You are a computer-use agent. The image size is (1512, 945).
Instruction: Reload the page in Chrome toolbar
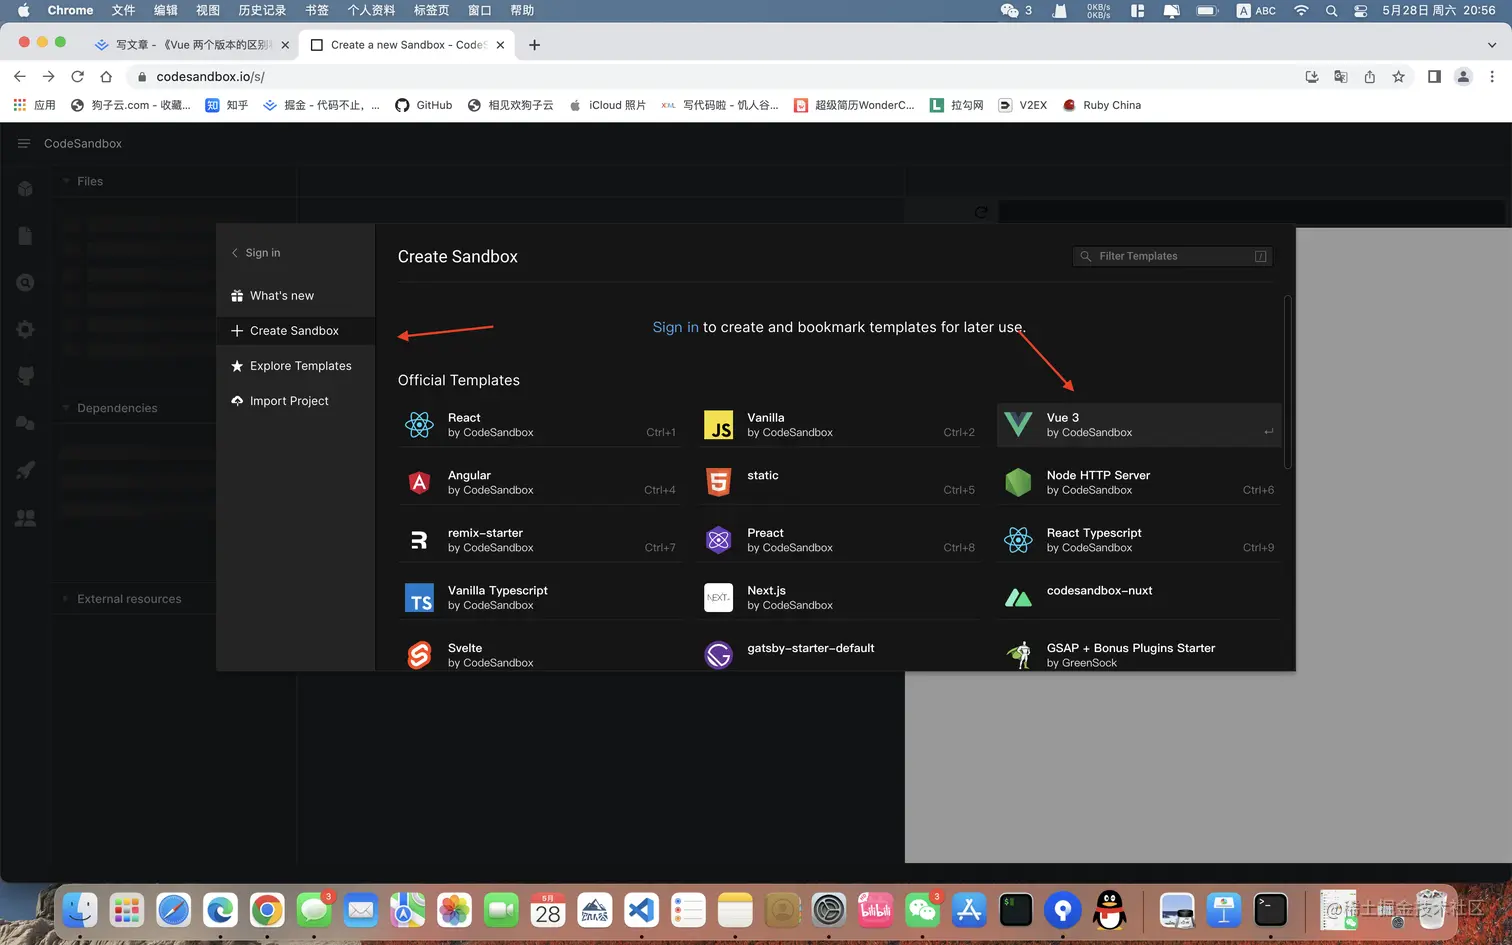[x=77, y=76]
